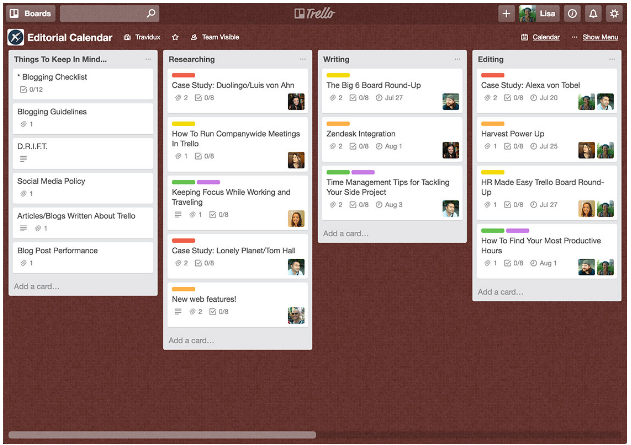Click checklist badge on New web features card

tap(219, 311)
